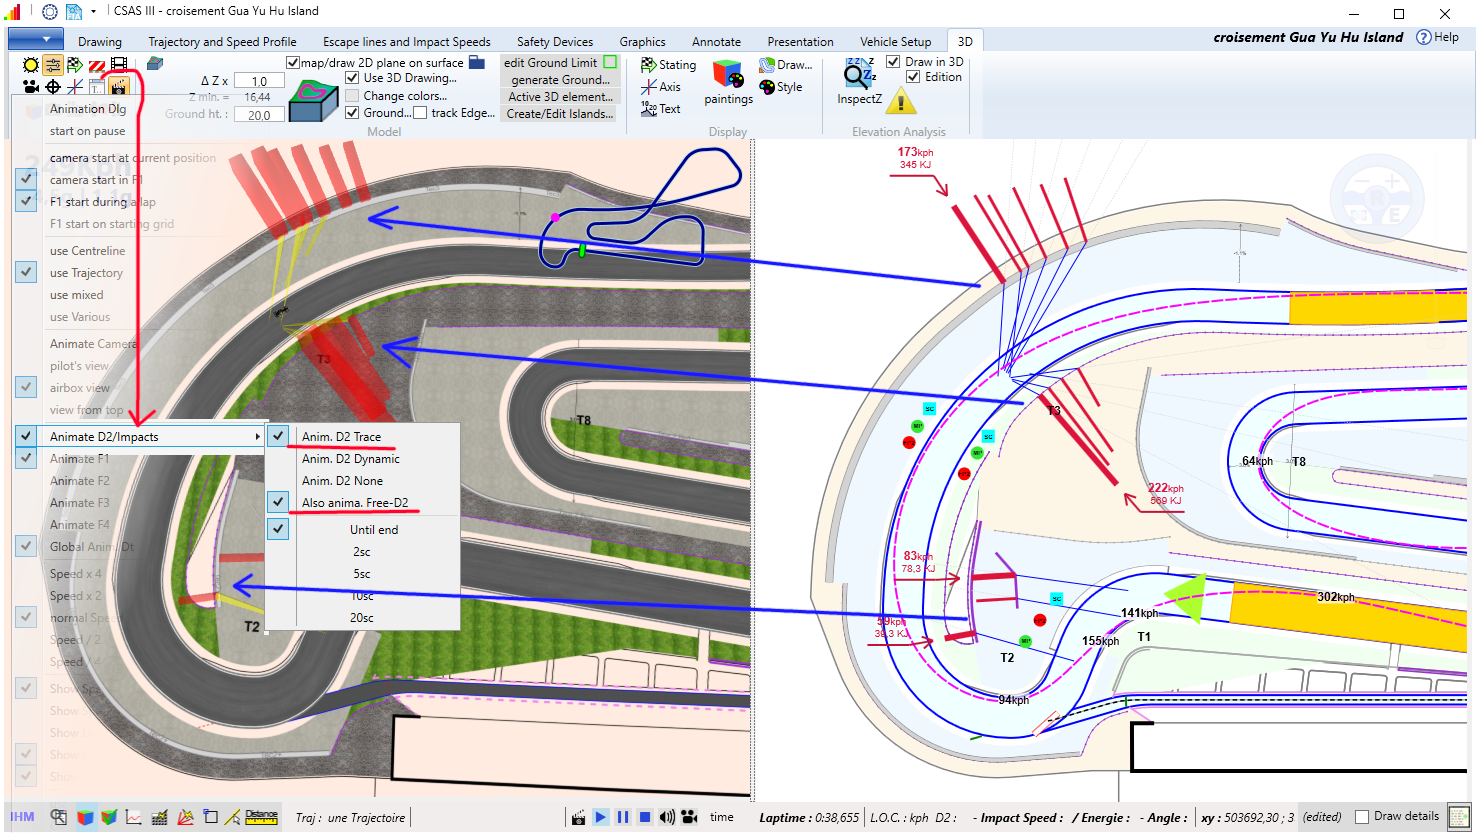This screenshot has height=833, width=1476.
Task: Toggle the edit Ground Limit green box
Action: [610, 62]
